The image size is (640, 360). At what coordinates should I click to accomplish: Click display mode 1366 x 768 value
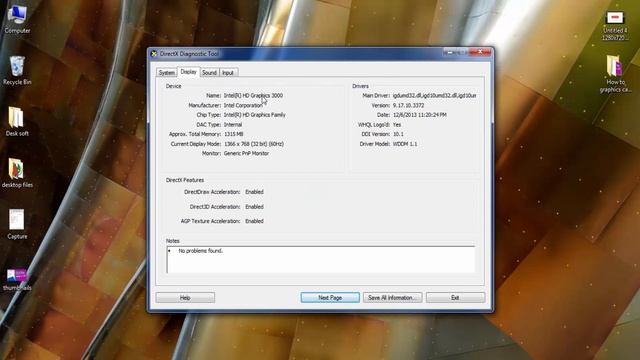coord(253,144)
